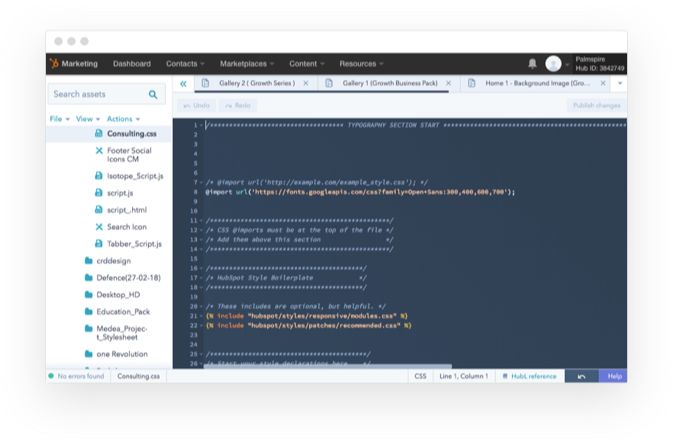This screenshot has height=444, width=673.
Task: Open the Contacts menu
Action: coord(185,64)
